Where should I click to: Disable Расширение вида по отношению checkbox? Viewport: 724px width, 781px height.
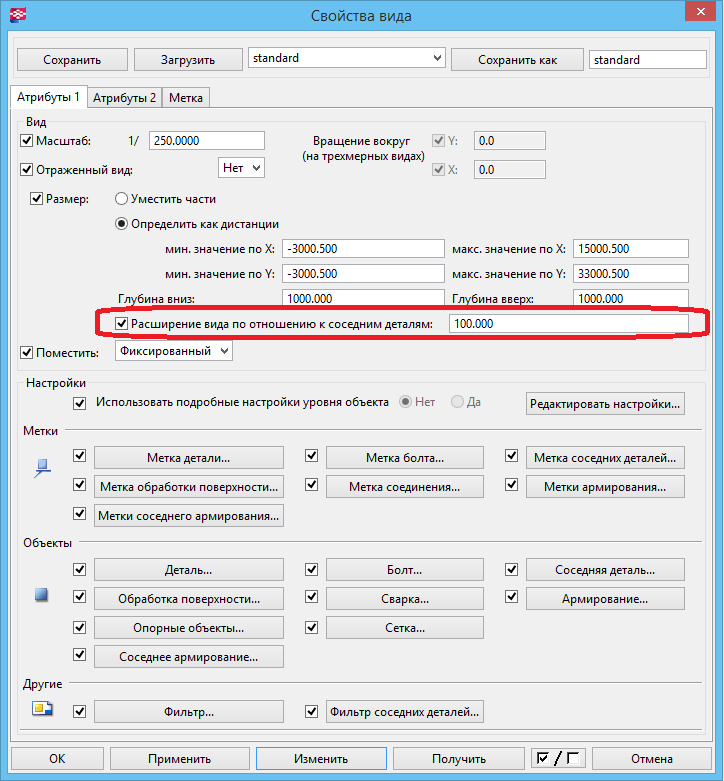[122, 324]
